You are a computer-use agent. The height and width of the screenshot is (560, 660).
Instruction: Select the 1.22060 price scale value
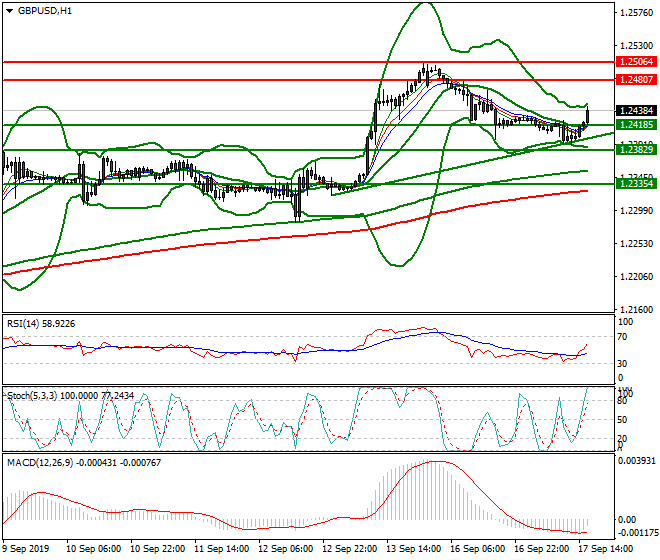[x=637, y=277]
